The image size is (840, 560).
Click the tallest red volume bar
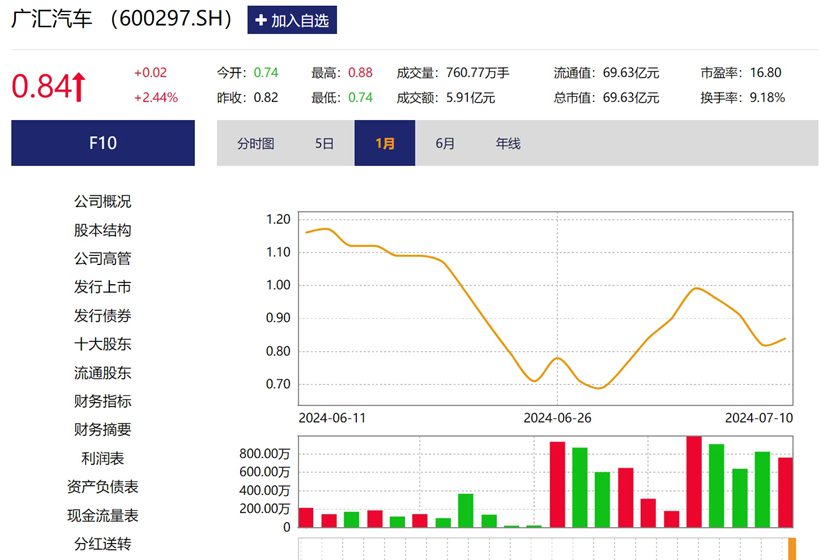[x=694, y=482]
